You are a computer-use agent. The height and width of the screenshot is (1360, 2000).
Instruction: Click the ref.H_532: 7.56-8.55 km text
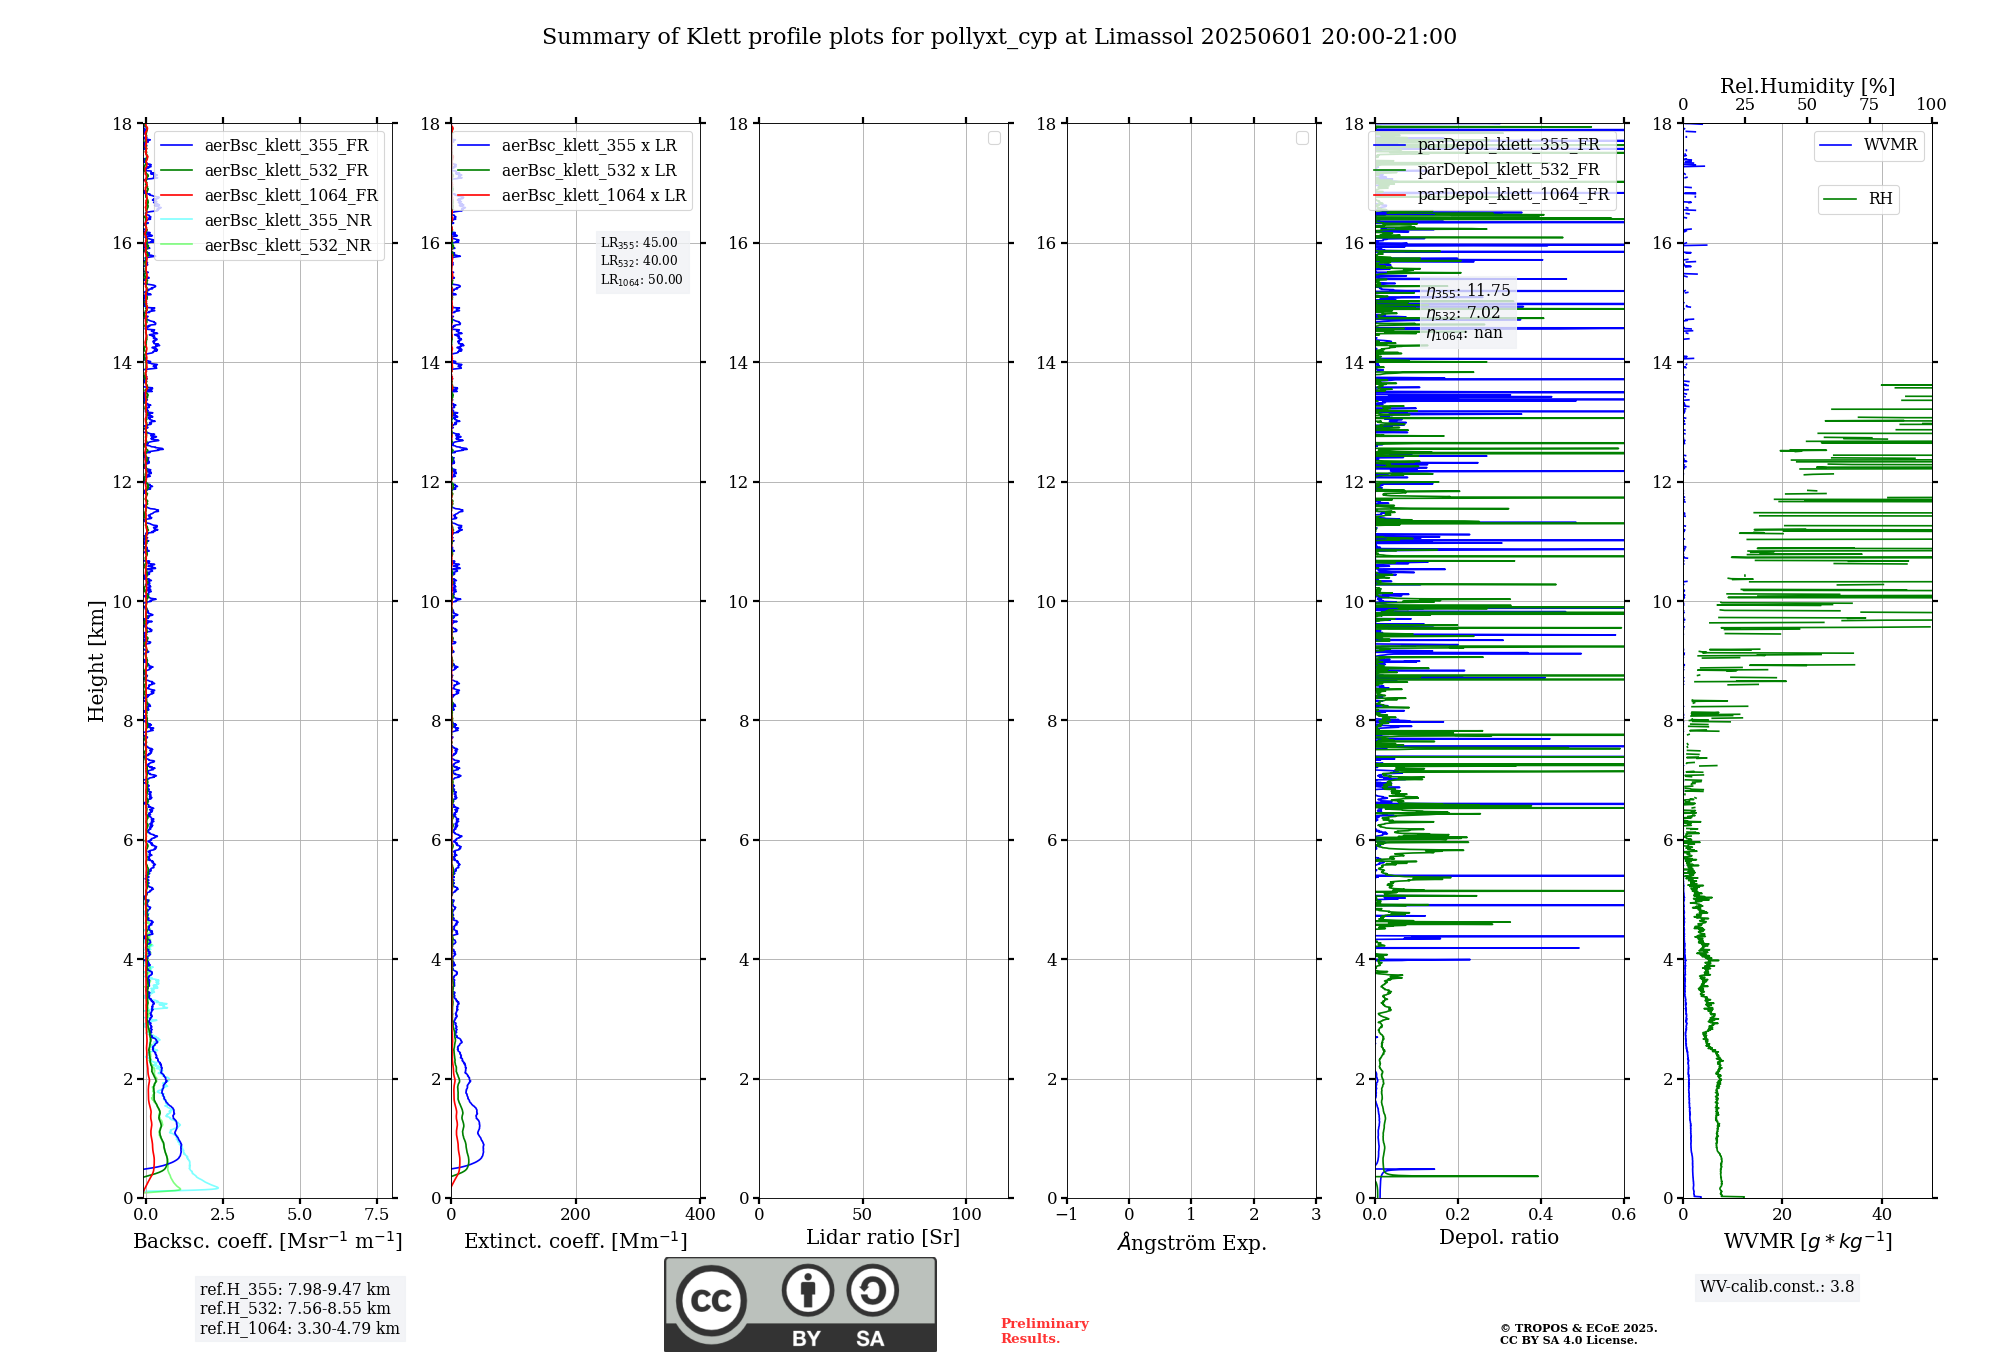[x=295, y=1309]
